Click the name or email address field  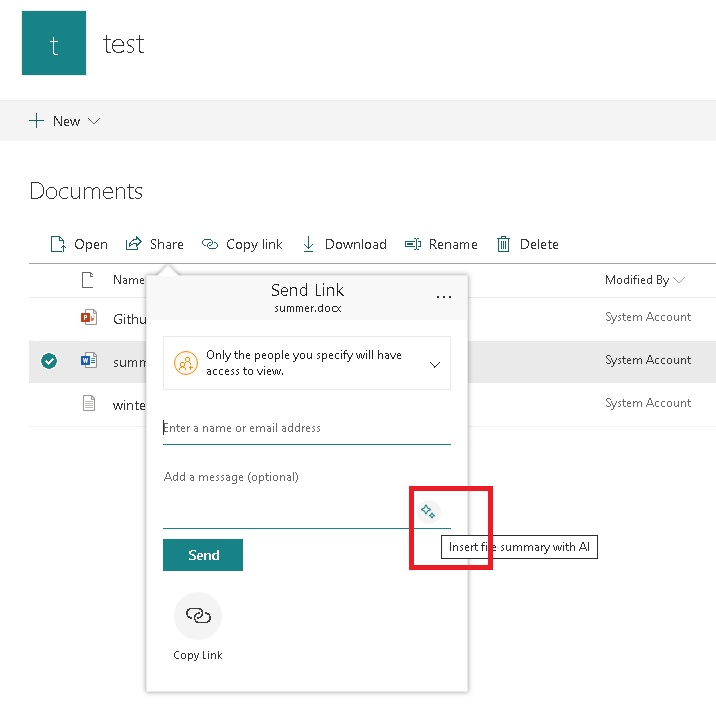(x=307, y=428)
